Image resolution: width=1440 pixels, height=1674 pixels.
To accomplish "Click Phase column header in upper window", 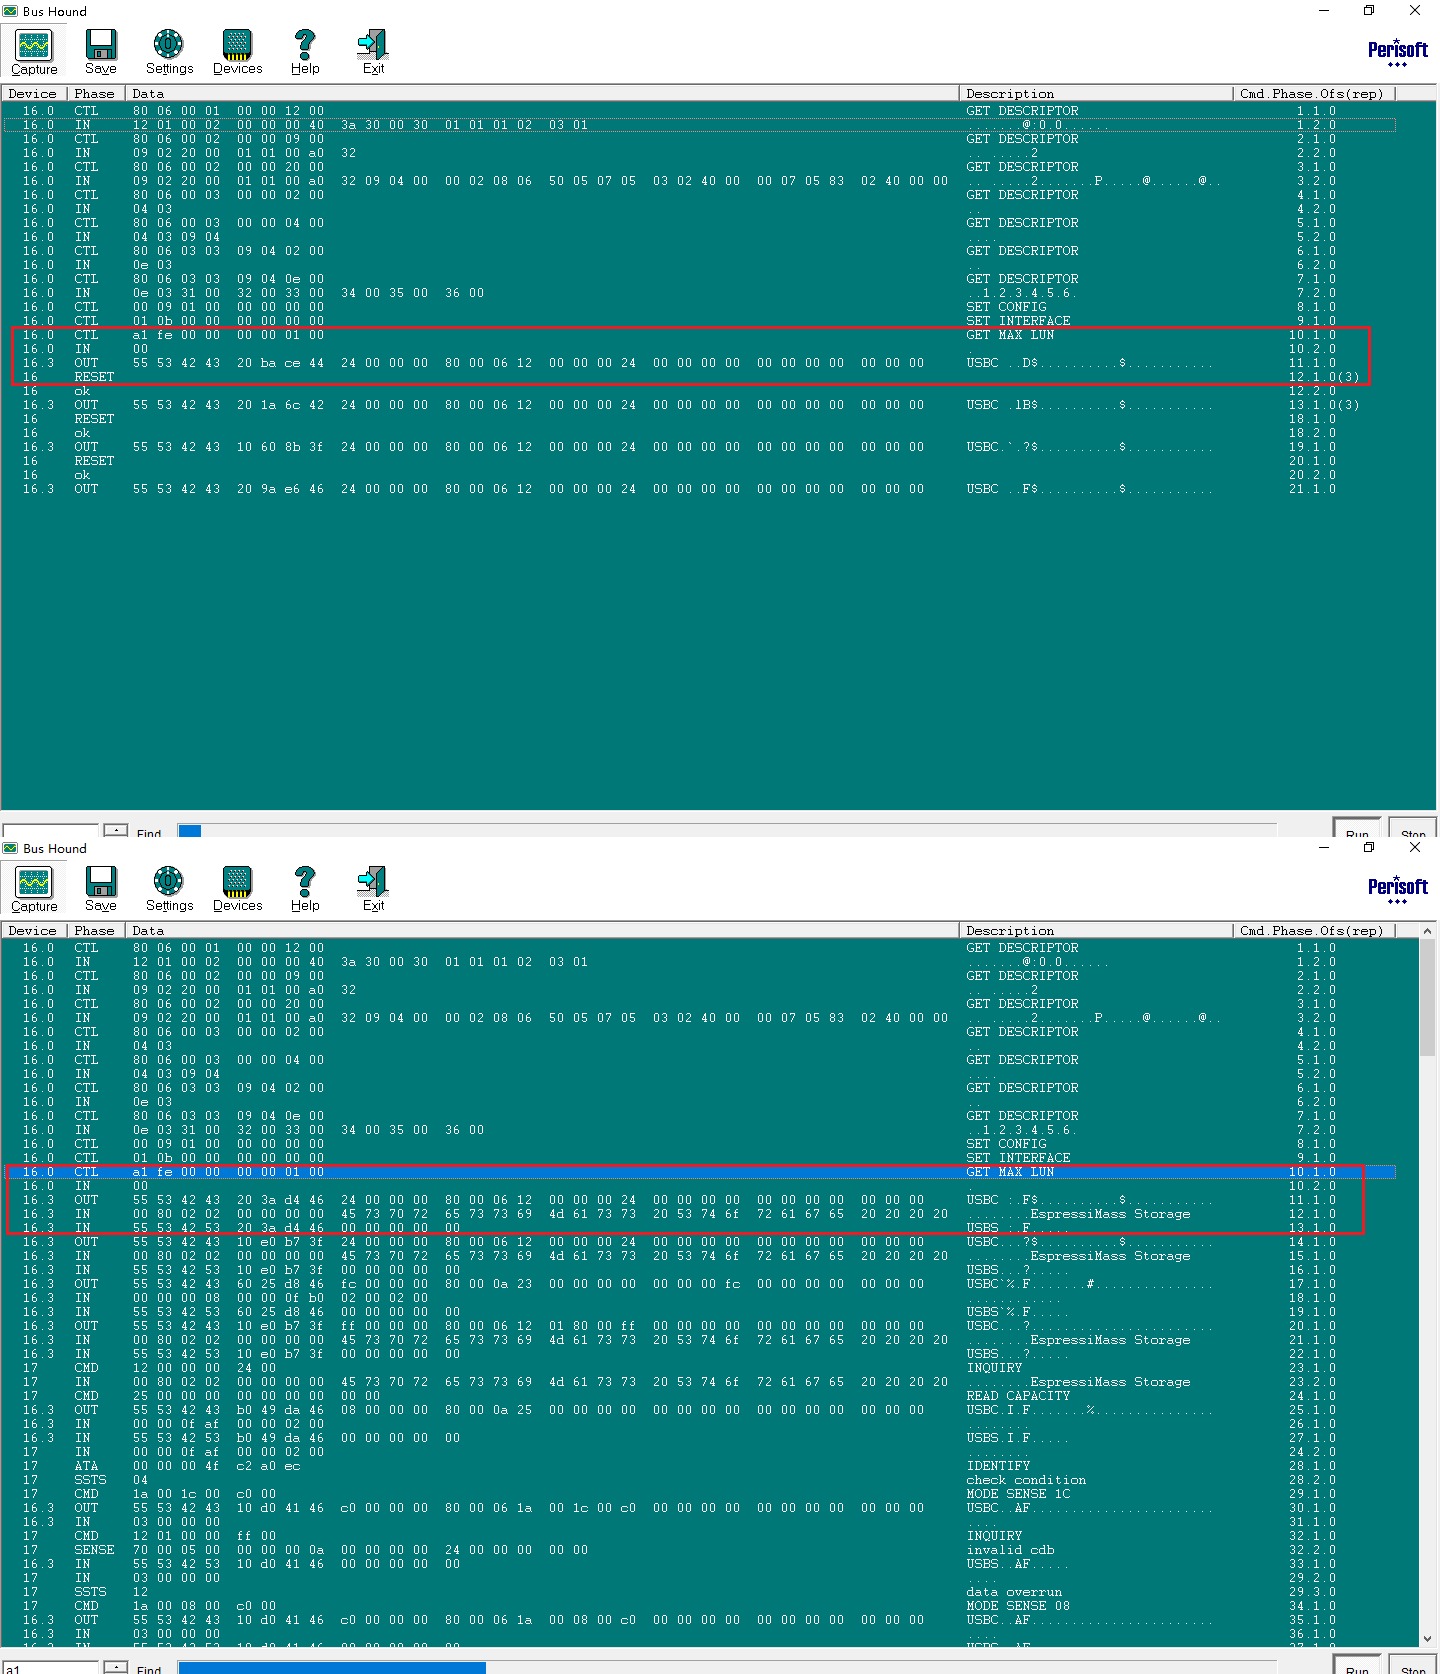I will point(95,93).
